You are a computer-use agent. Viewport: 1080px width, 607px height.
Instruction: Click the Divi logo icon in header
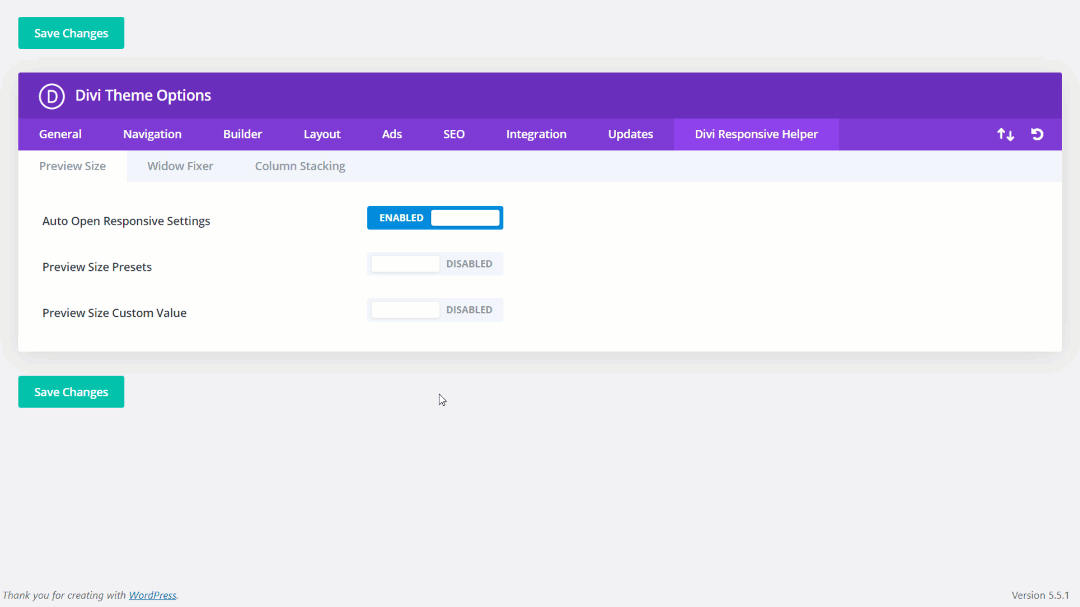(52, 96)
